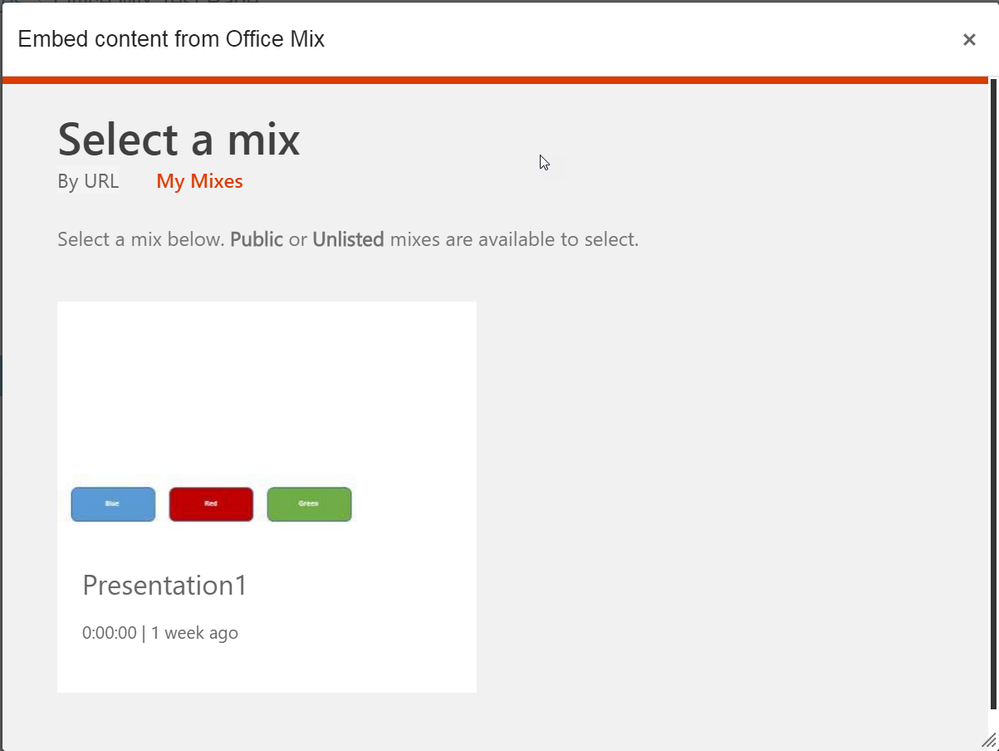This screenshot has height=751, width=999.
Task: Click the 0:00:00 duration label
Action: point(109,633)
